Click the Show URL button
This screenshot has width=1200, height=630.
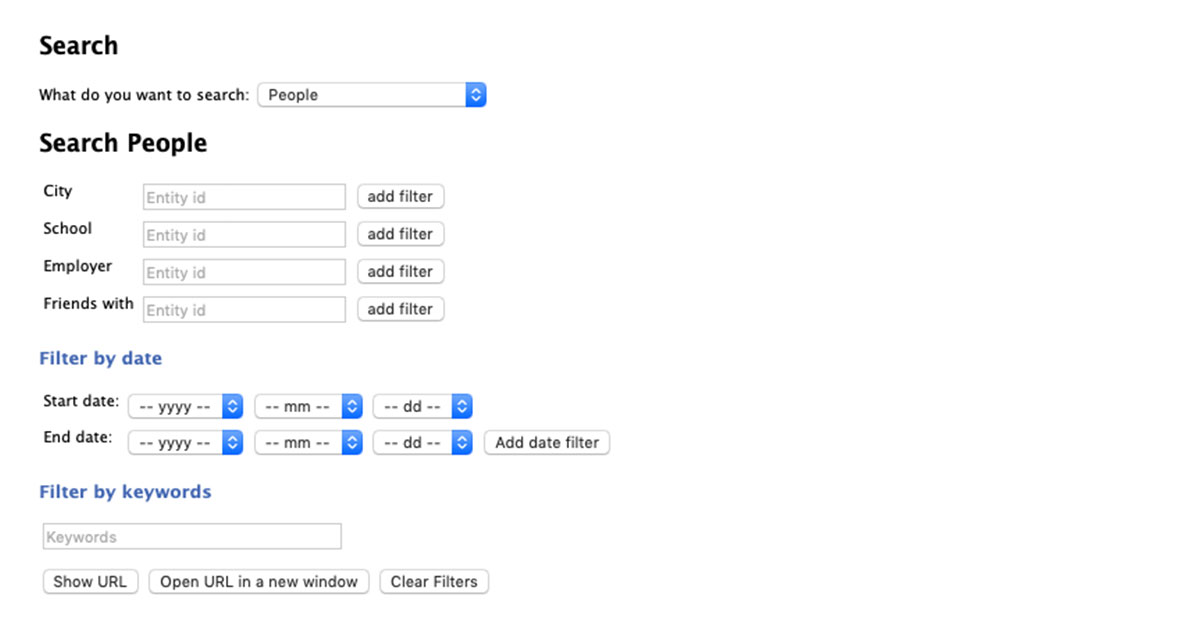[90, 582]
